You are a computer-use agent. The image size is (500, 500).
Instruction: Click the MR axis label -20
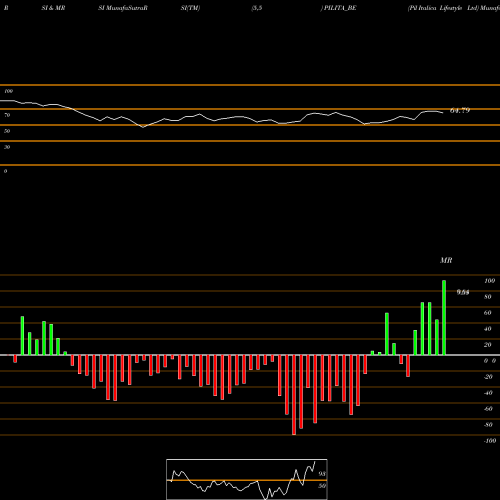click(x=488, y=377)
